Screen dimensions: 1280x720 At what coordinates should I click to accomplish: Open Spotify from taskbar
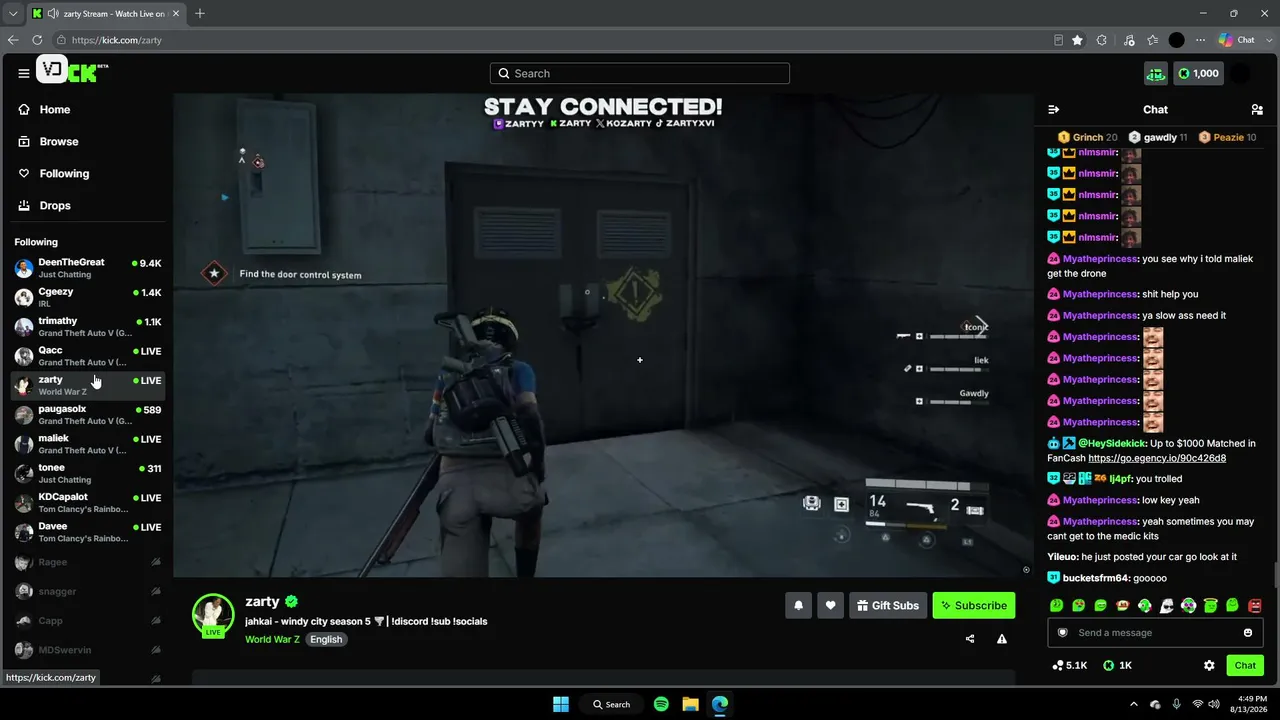(661, 704)
